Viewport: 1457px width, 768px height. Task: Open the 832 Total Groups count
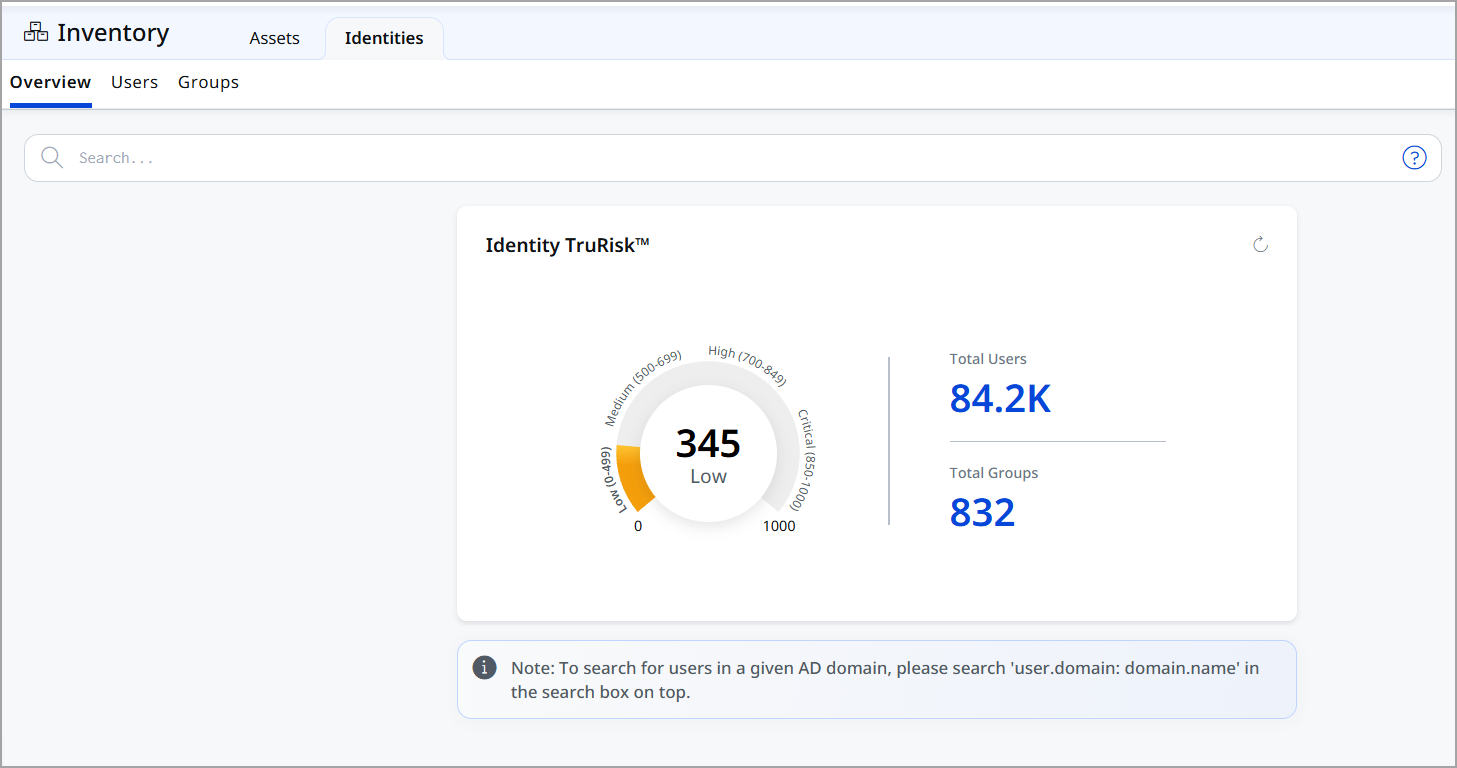click(x=982, y=512)
